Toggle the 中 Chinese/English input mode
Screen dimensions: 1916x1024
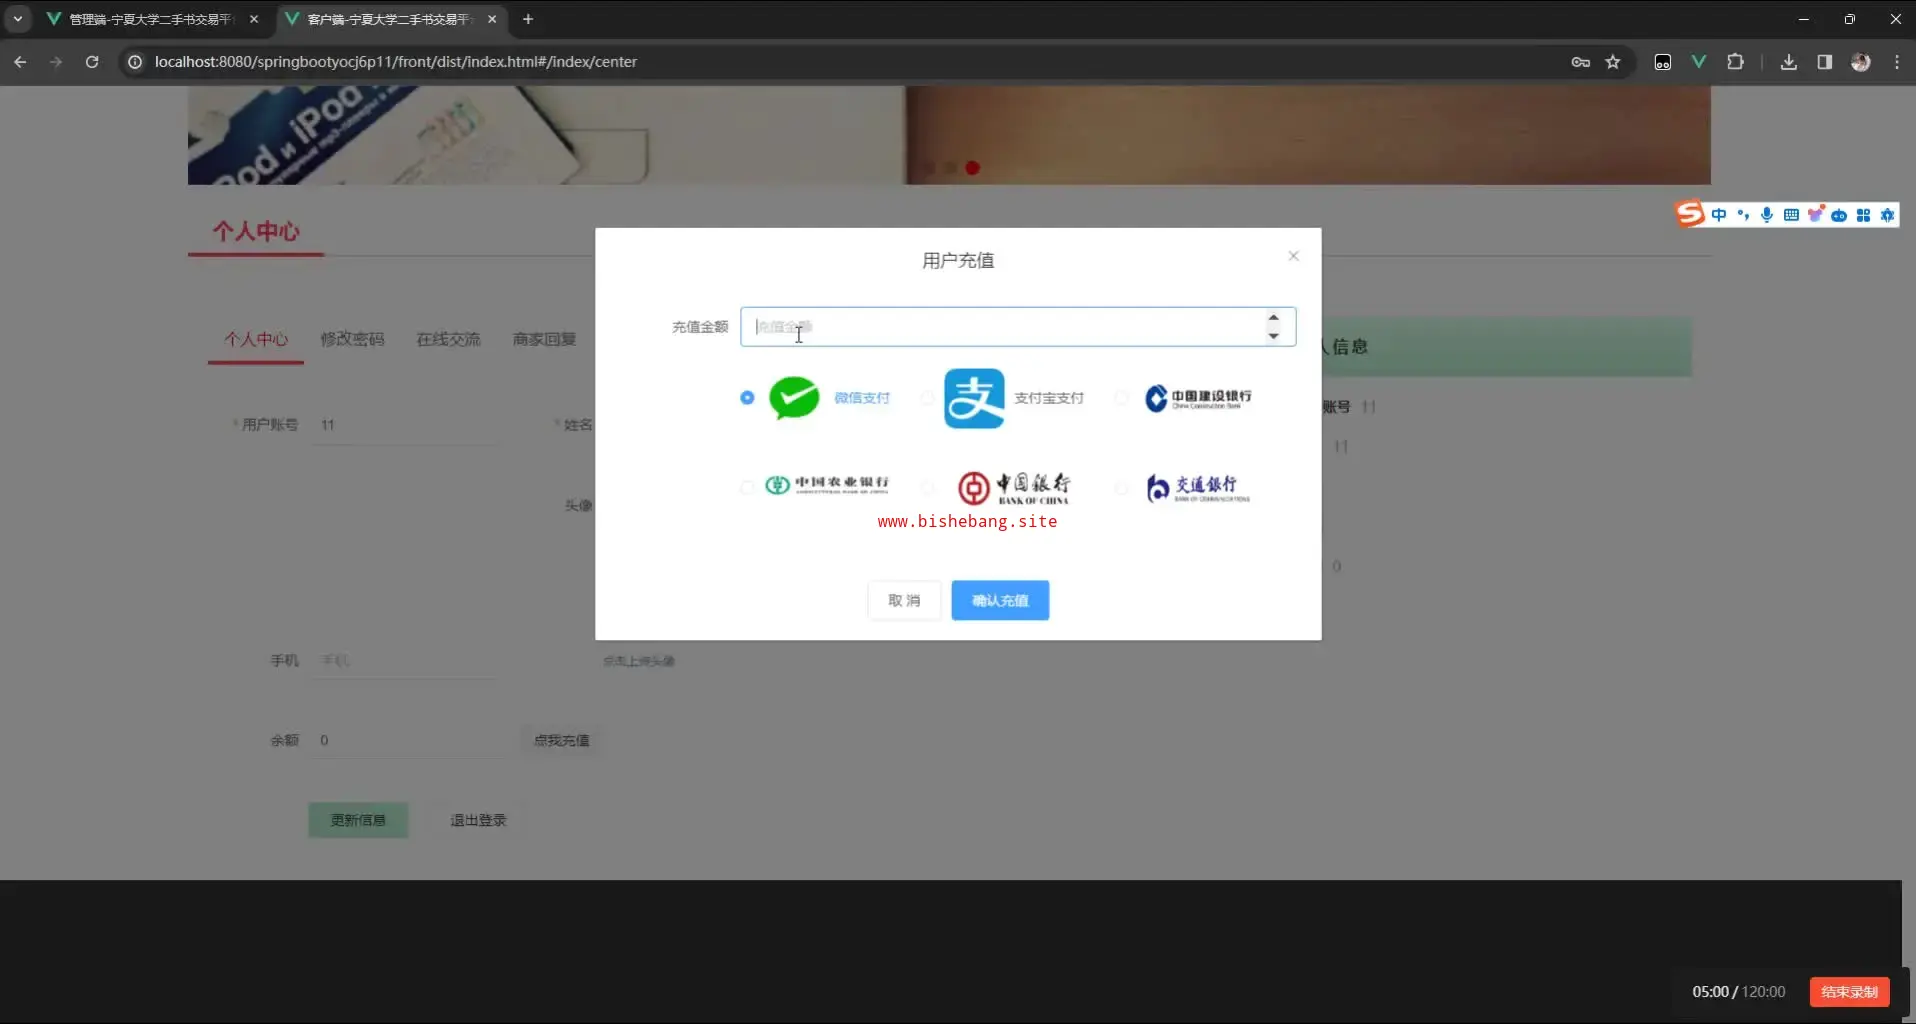[1719, 215]
